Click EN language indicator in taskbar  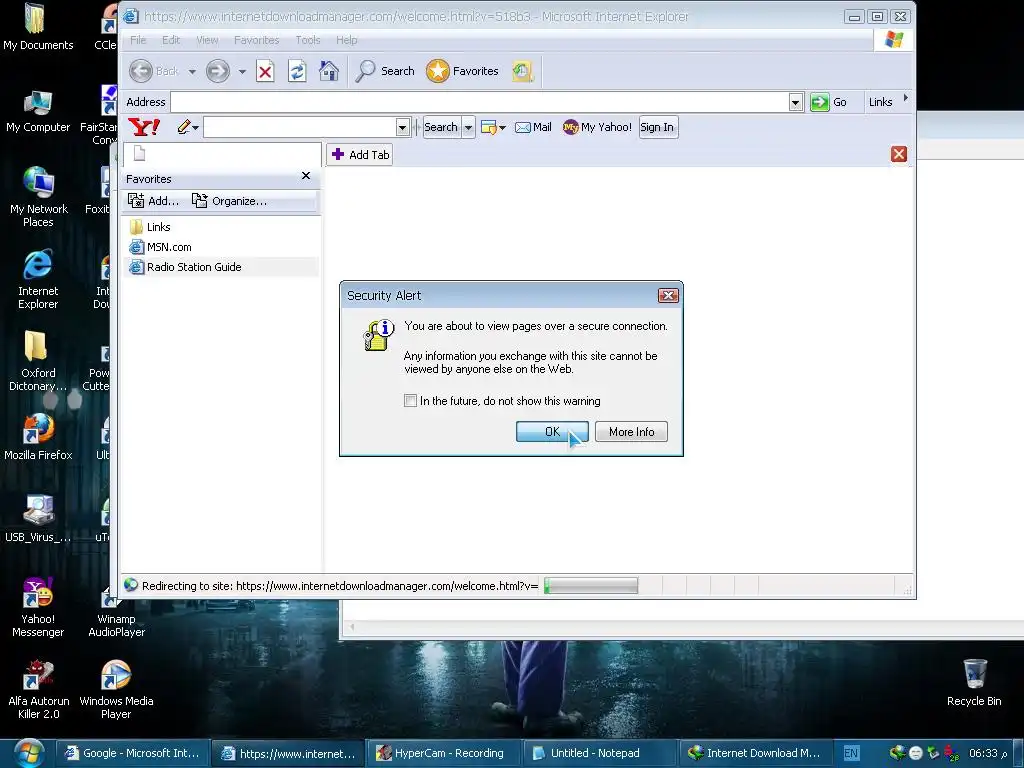tap(851, 753)
